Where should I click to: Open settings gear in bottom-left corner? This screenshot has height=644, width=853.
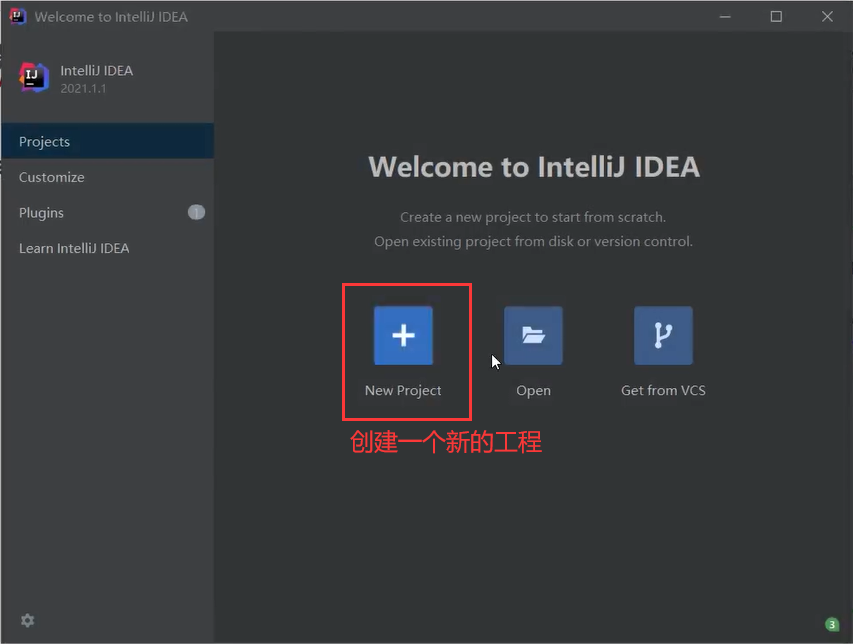pyautogui.click(x=27, y=620)
